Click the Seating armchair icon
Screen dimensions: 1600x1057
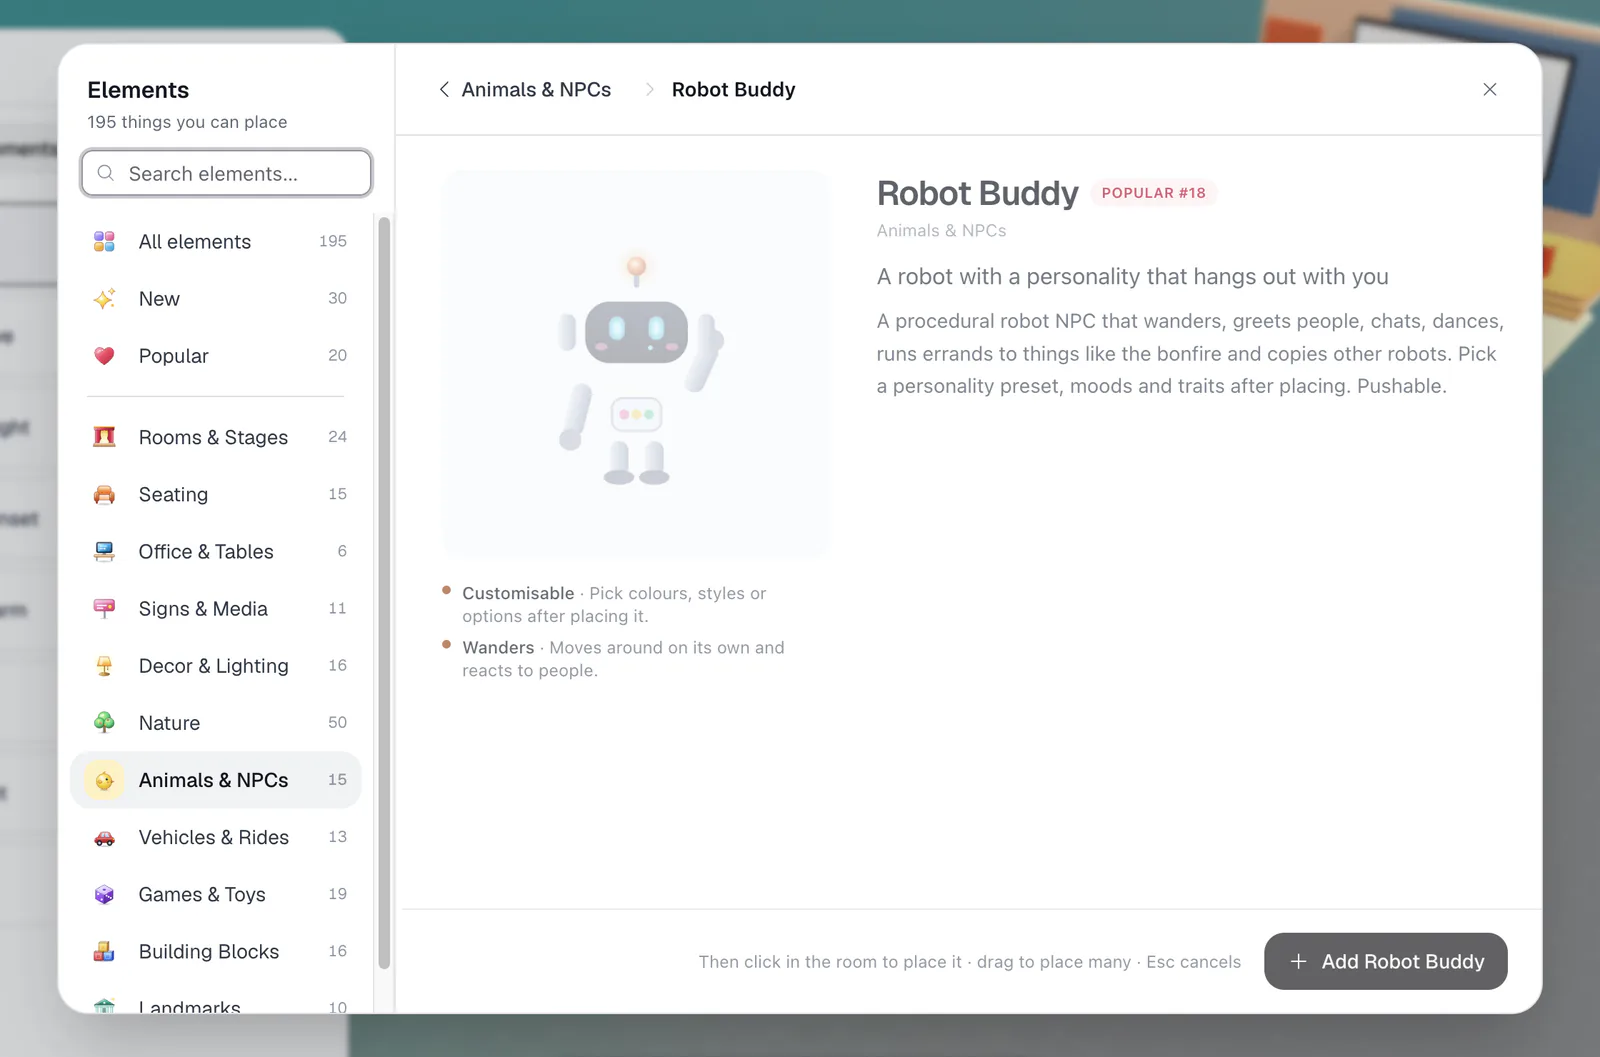tap(104, 494)
